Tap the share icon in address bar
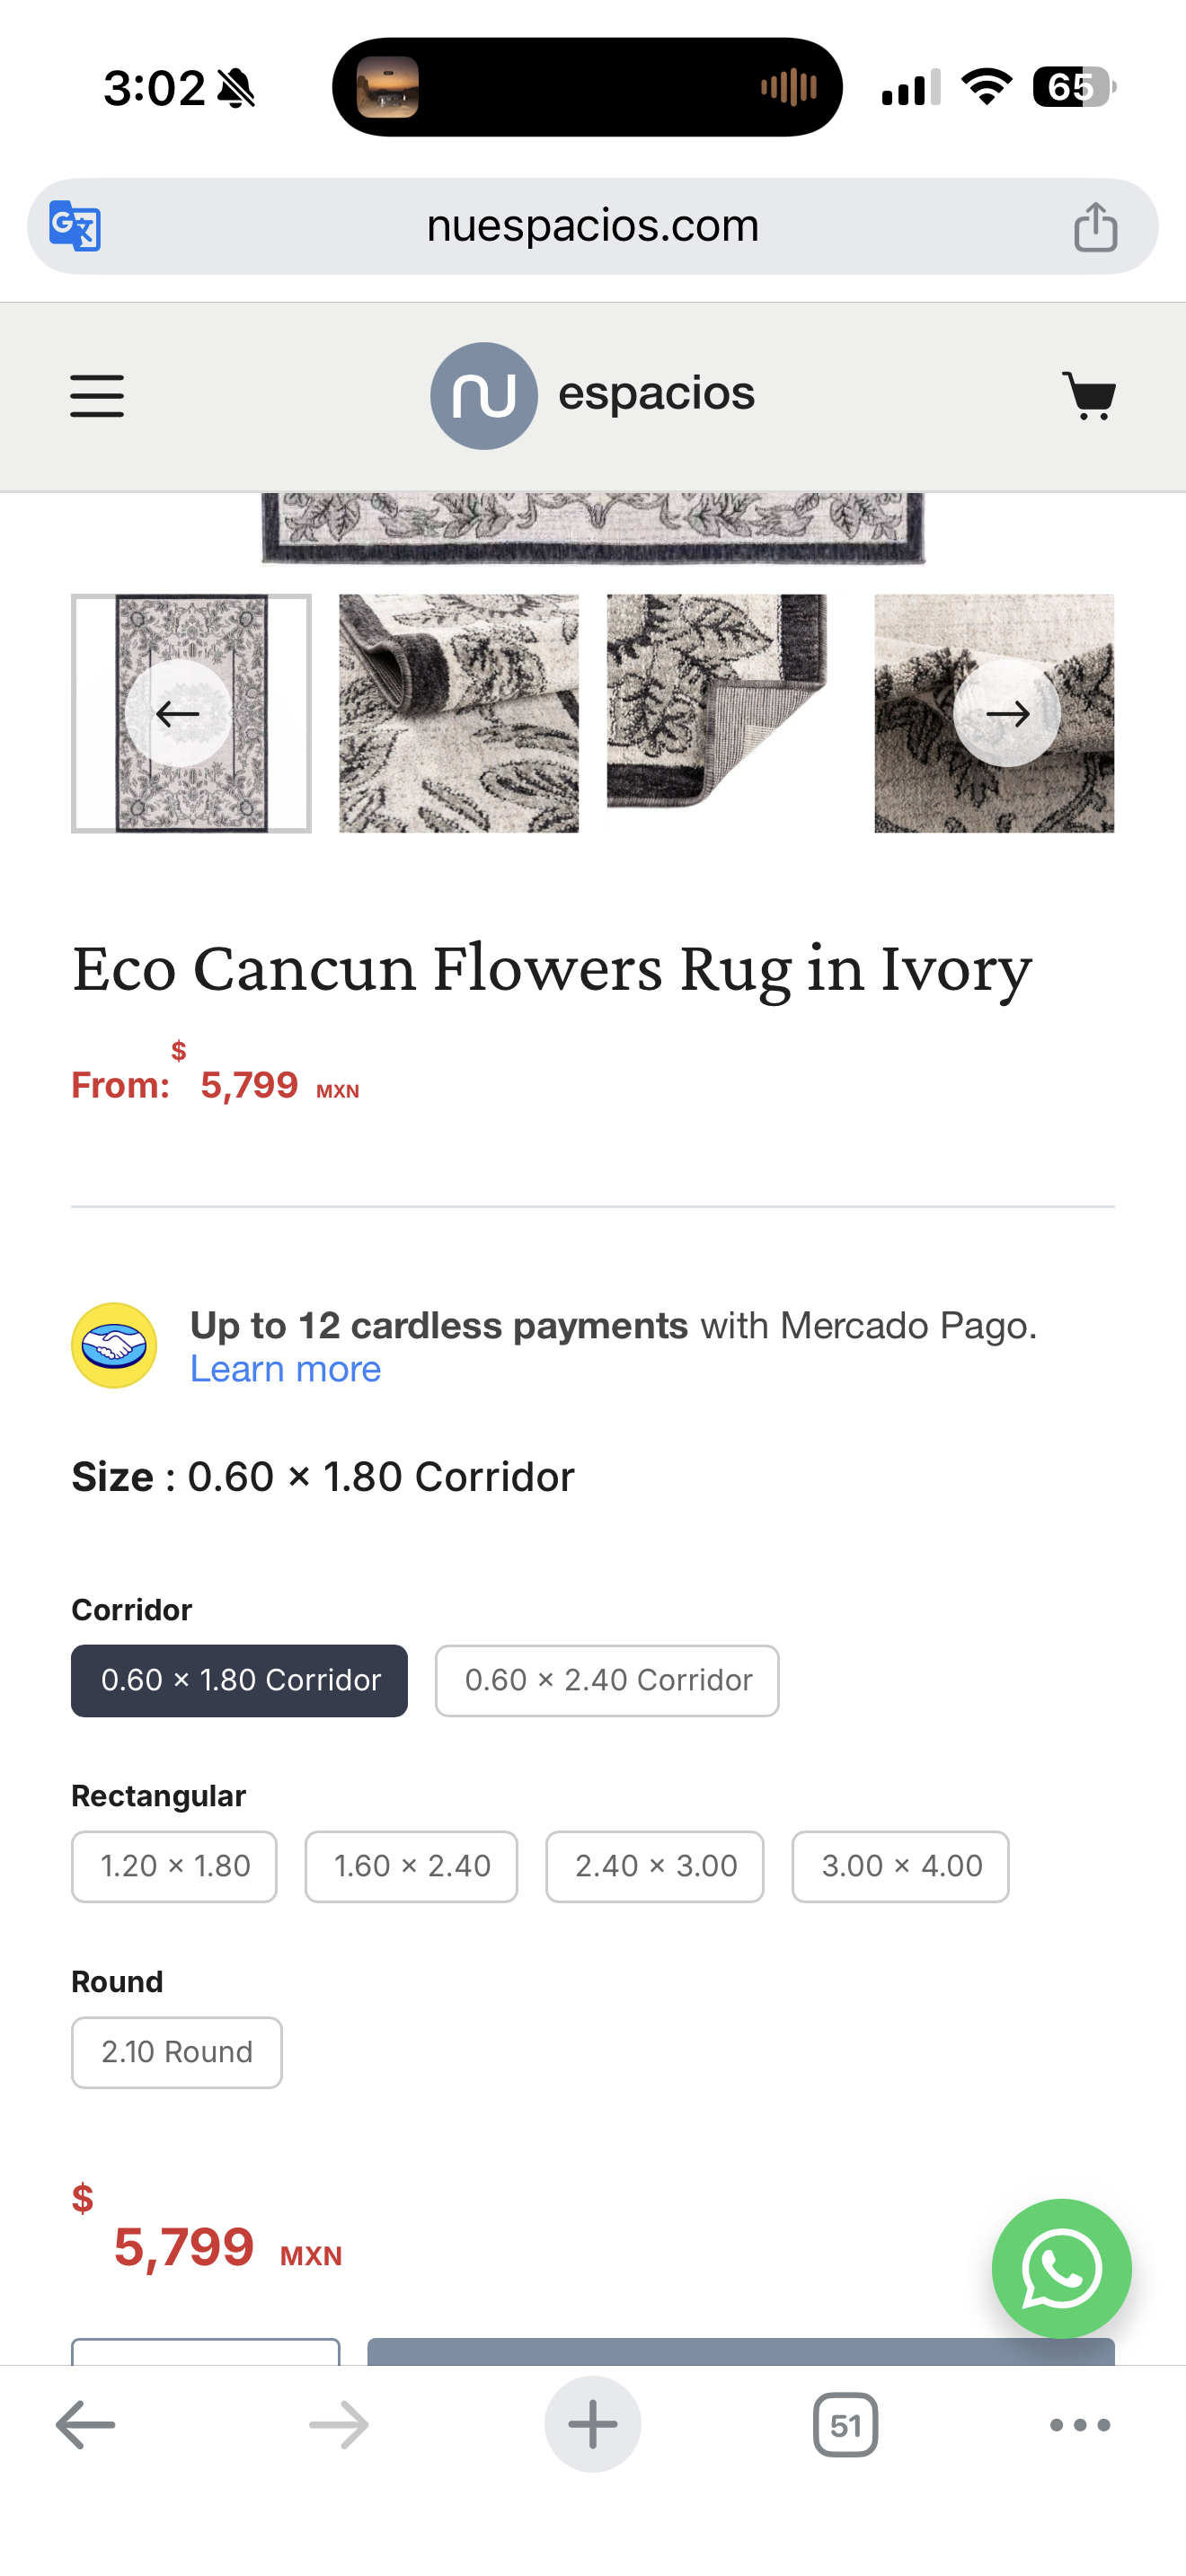Screen dimensions: 1186x2576 pyautogui.click(x=1095, y=226)
